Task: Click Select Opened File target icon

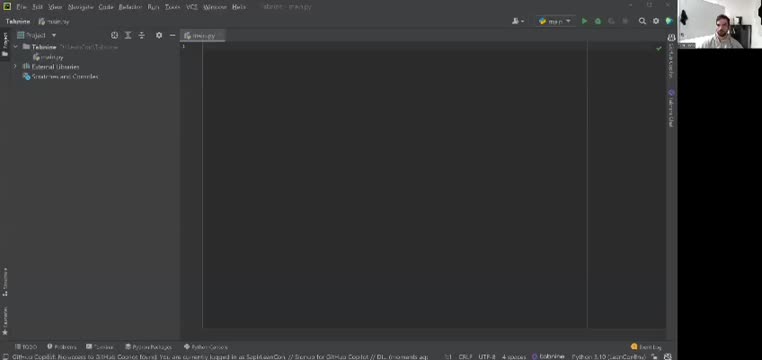Action: (114, 35)
